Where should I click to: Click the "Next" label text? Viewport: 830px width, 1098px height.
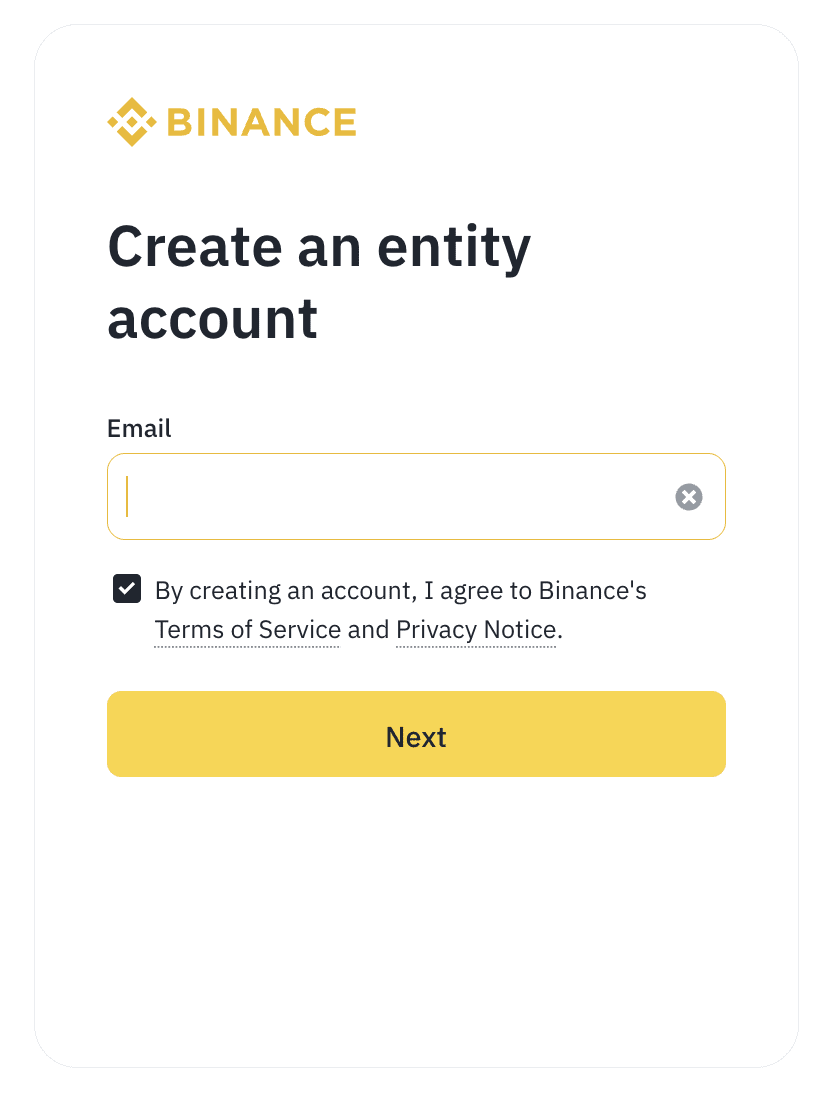click(416, 737)
